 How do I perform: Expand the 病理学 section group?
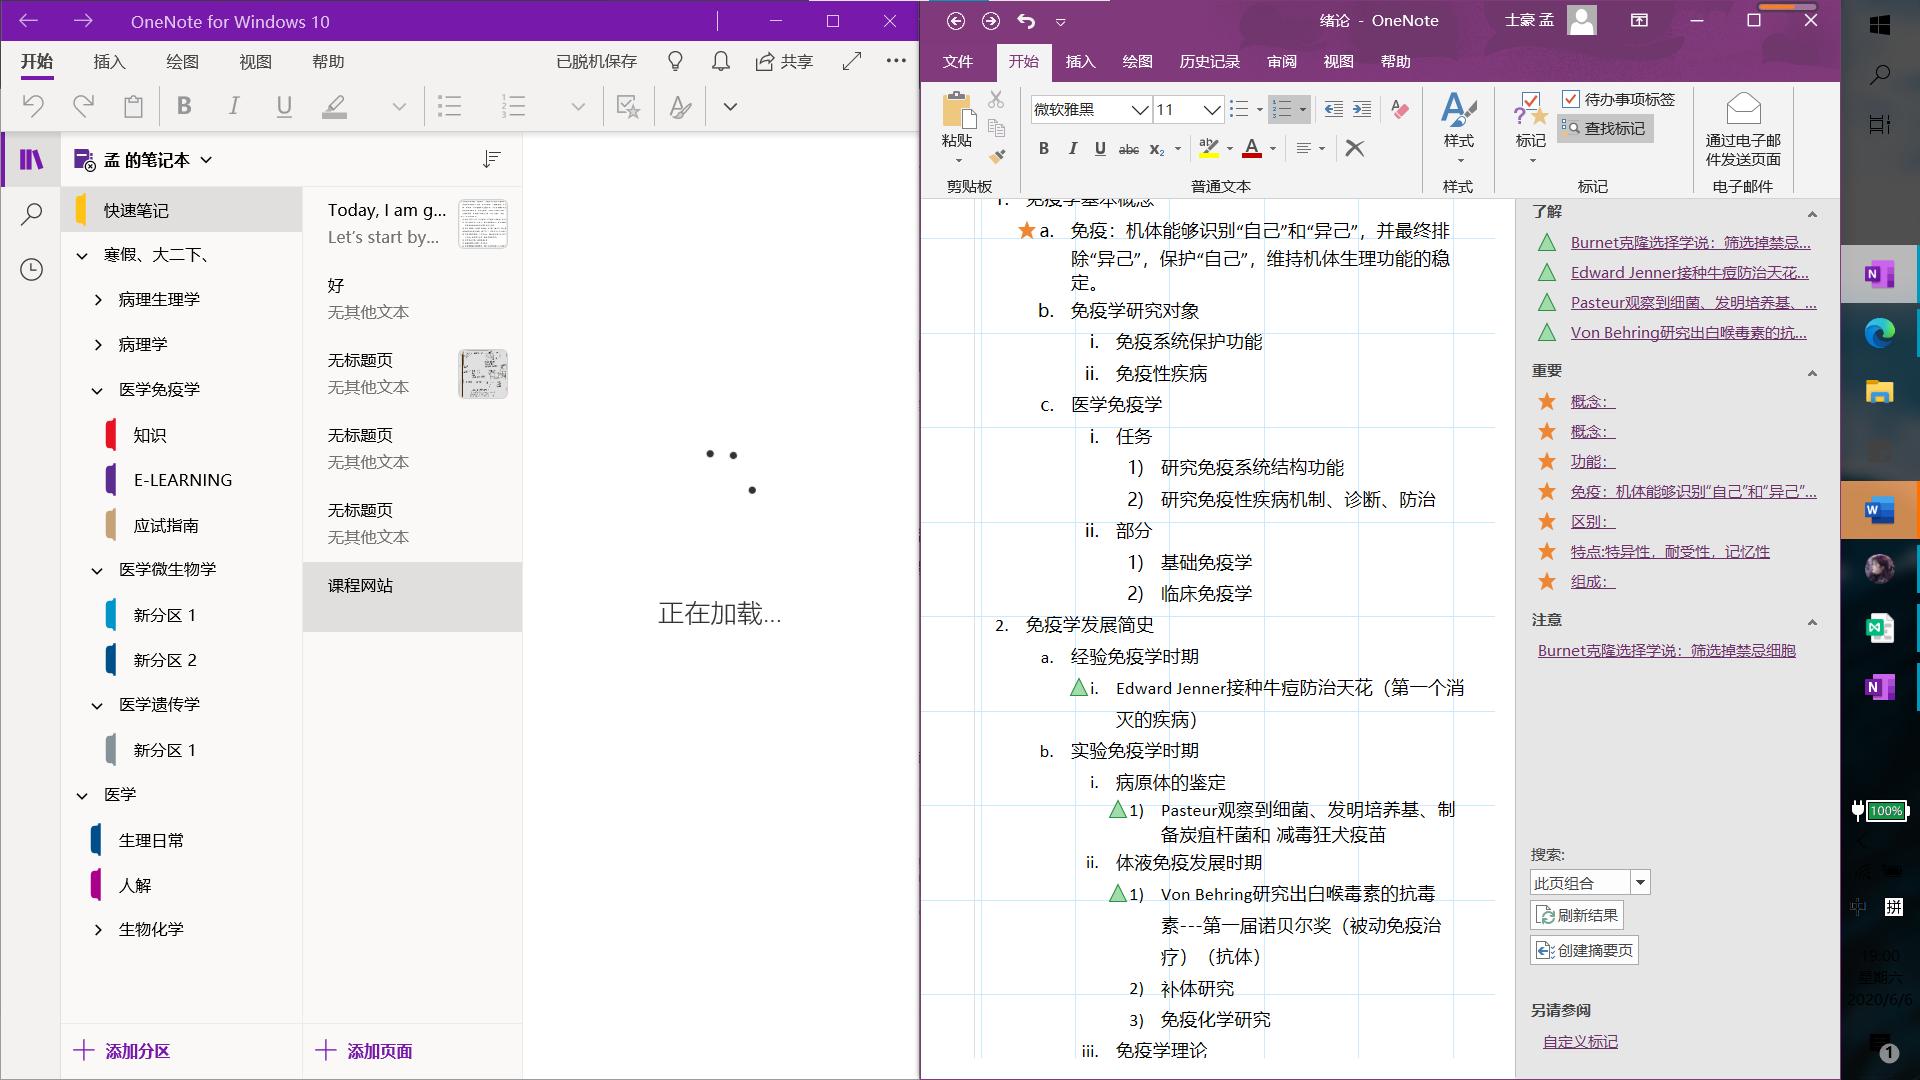(x=98, y=345)
